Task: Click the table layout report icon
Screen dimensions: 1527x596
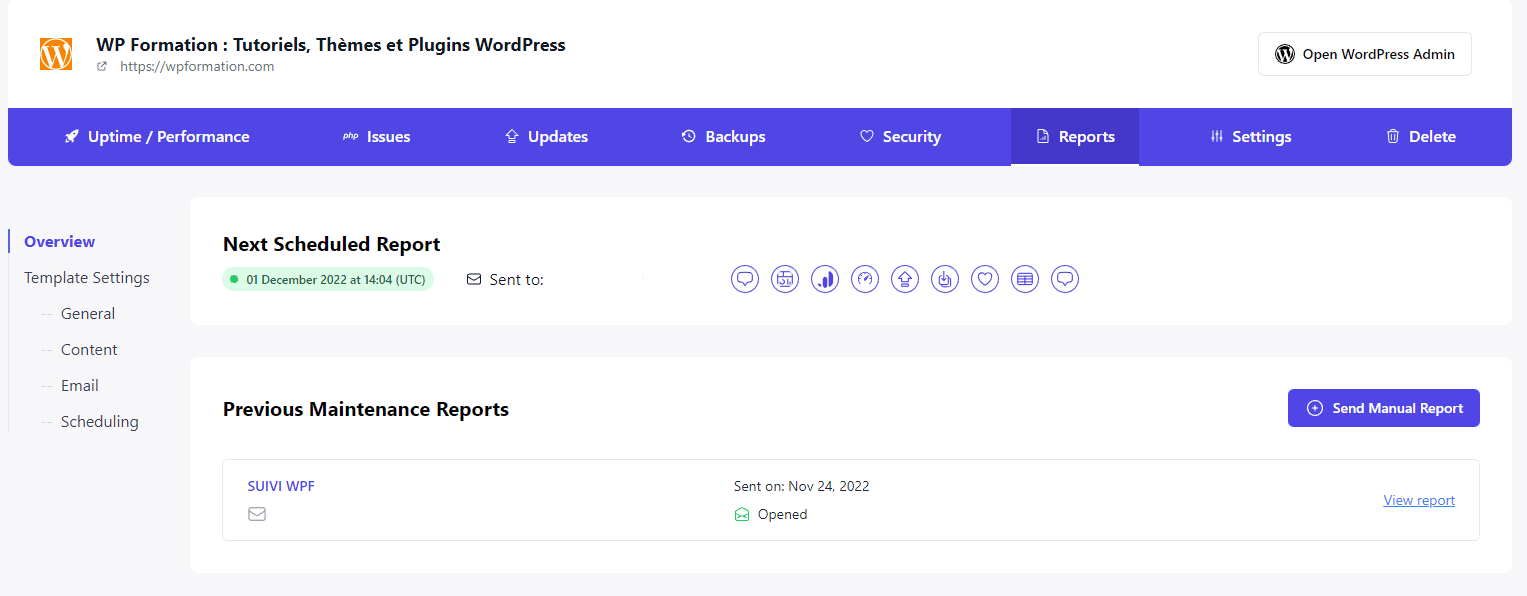Action: point(1025,279)
